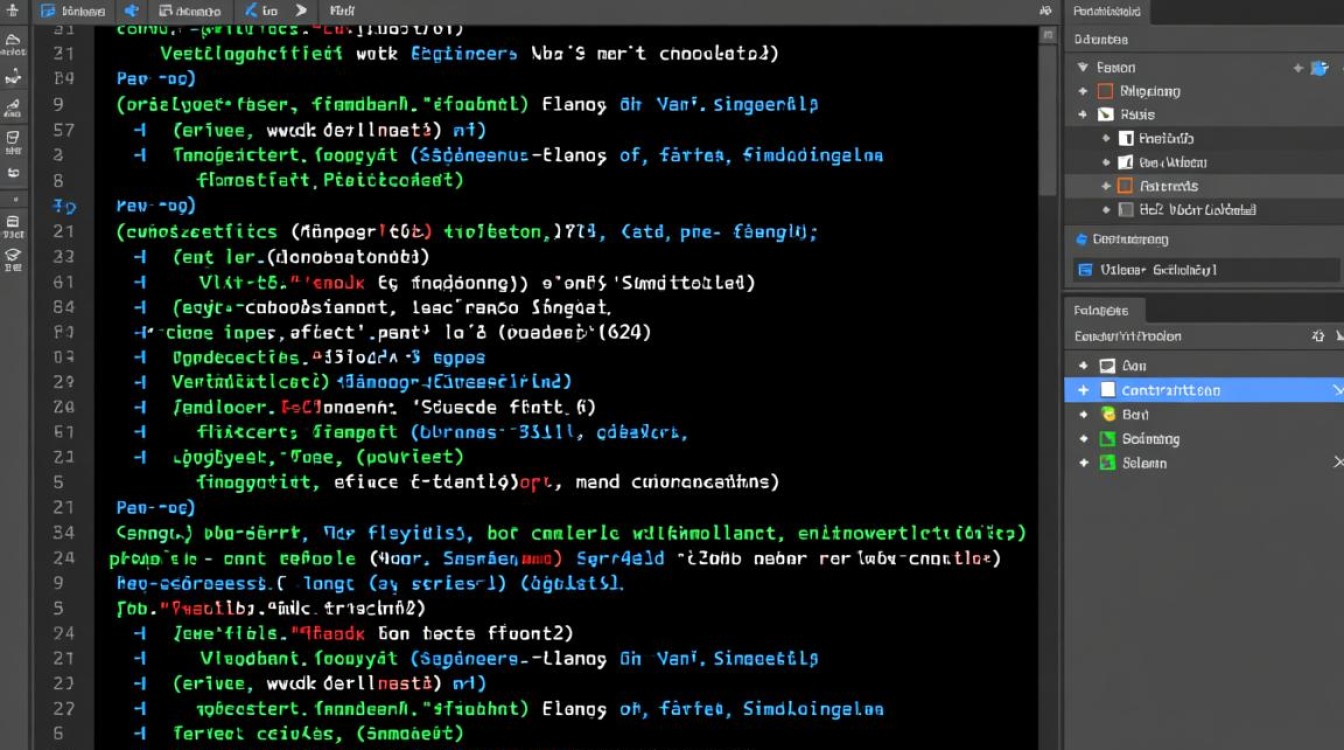Select the row with the yellow-green round icon

click(1203, 414)
